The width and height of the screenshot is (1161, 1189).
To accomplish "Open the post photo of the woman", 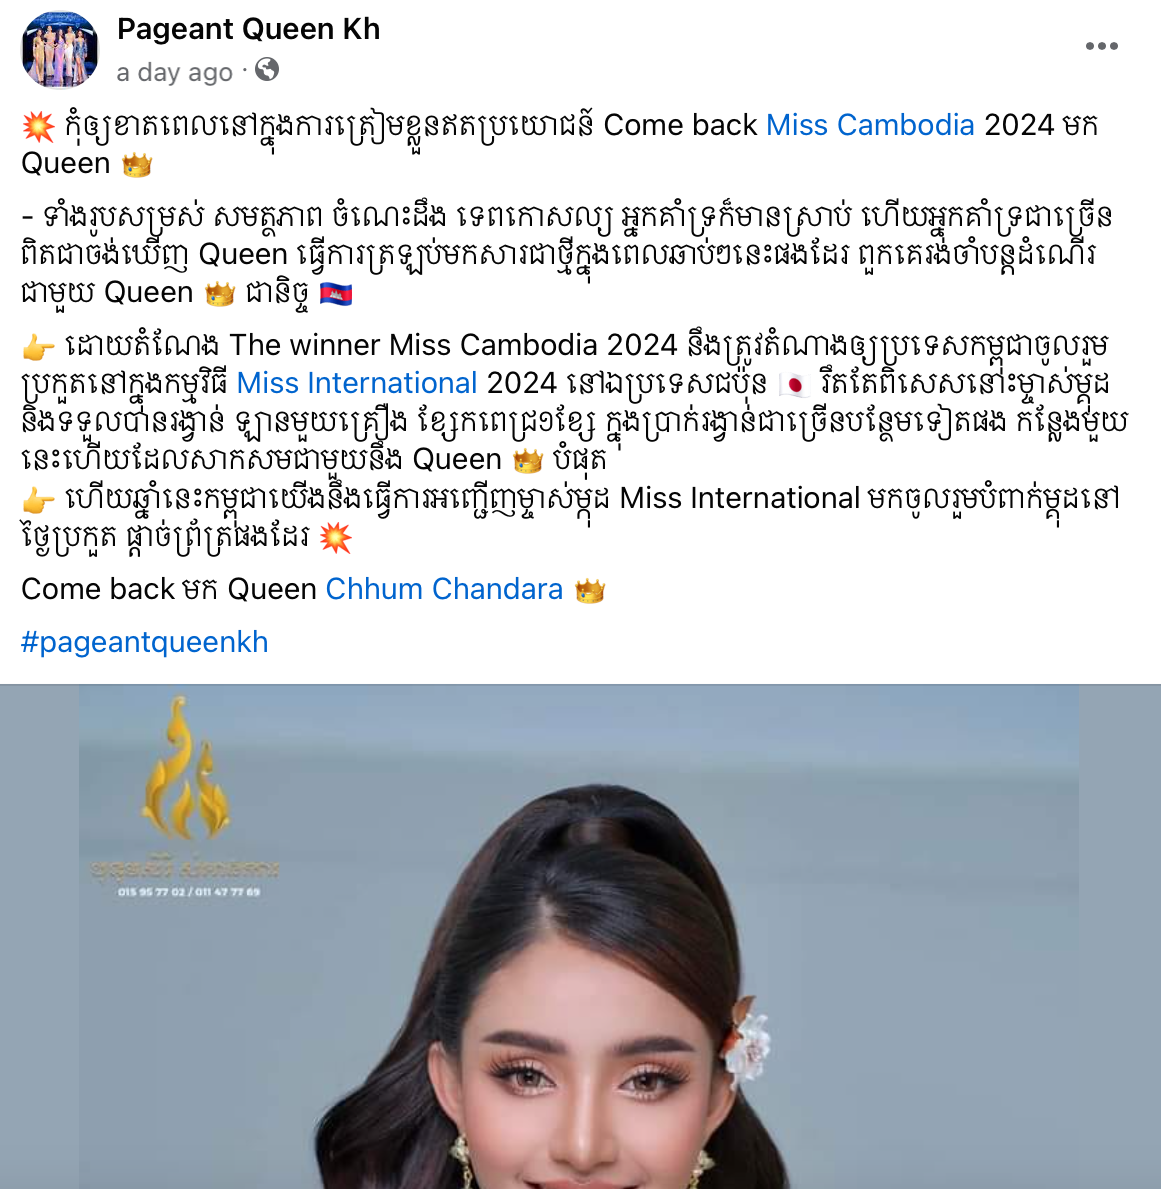I will 580,936.
